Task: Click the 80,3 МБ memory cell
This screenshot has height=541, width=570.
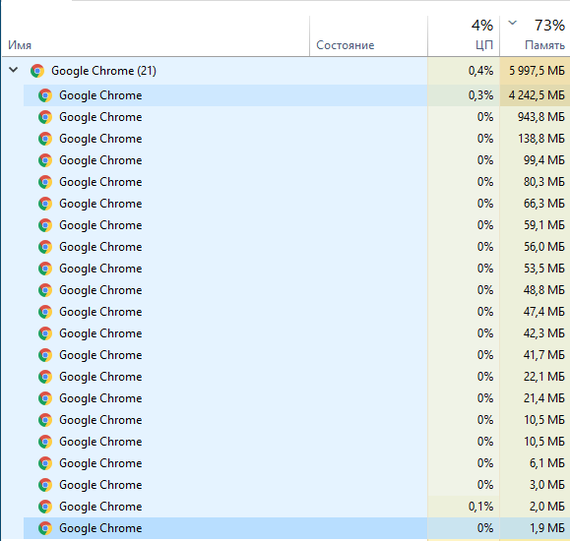Action: click(535, 182)
